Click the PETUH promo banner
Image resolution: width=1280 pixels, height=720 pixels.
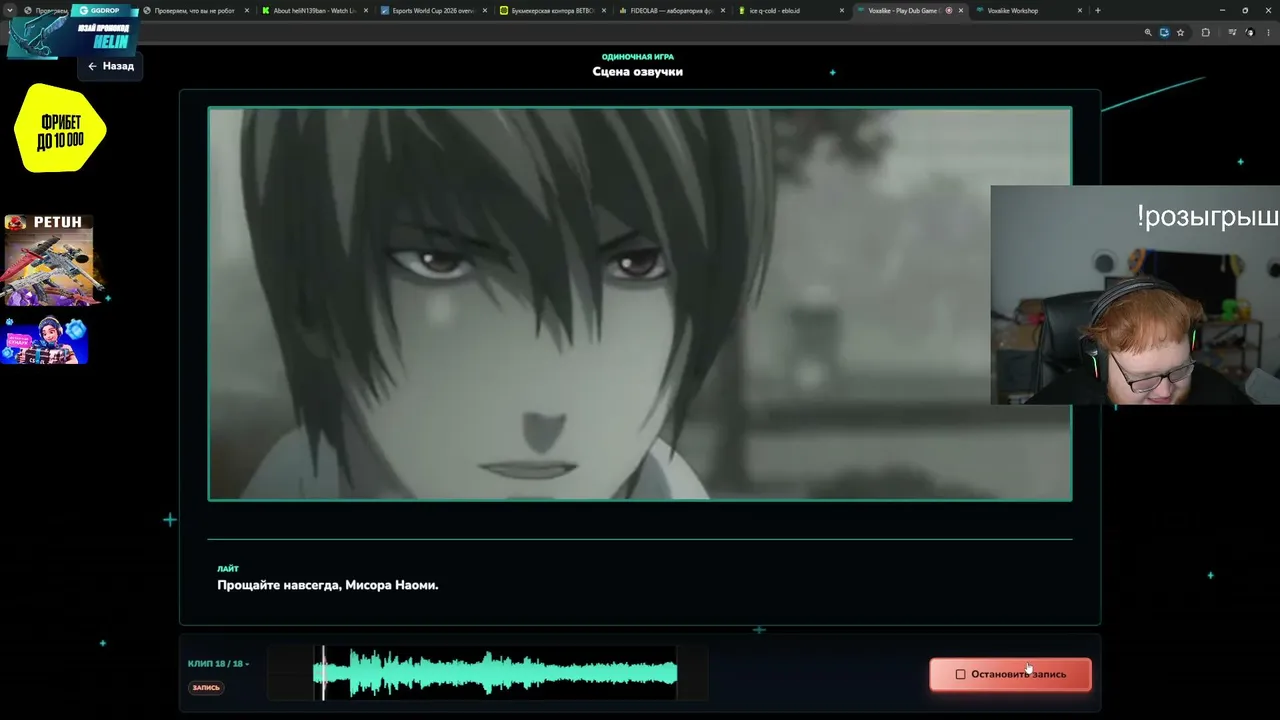pyautogui.click(x=50, y=259)
